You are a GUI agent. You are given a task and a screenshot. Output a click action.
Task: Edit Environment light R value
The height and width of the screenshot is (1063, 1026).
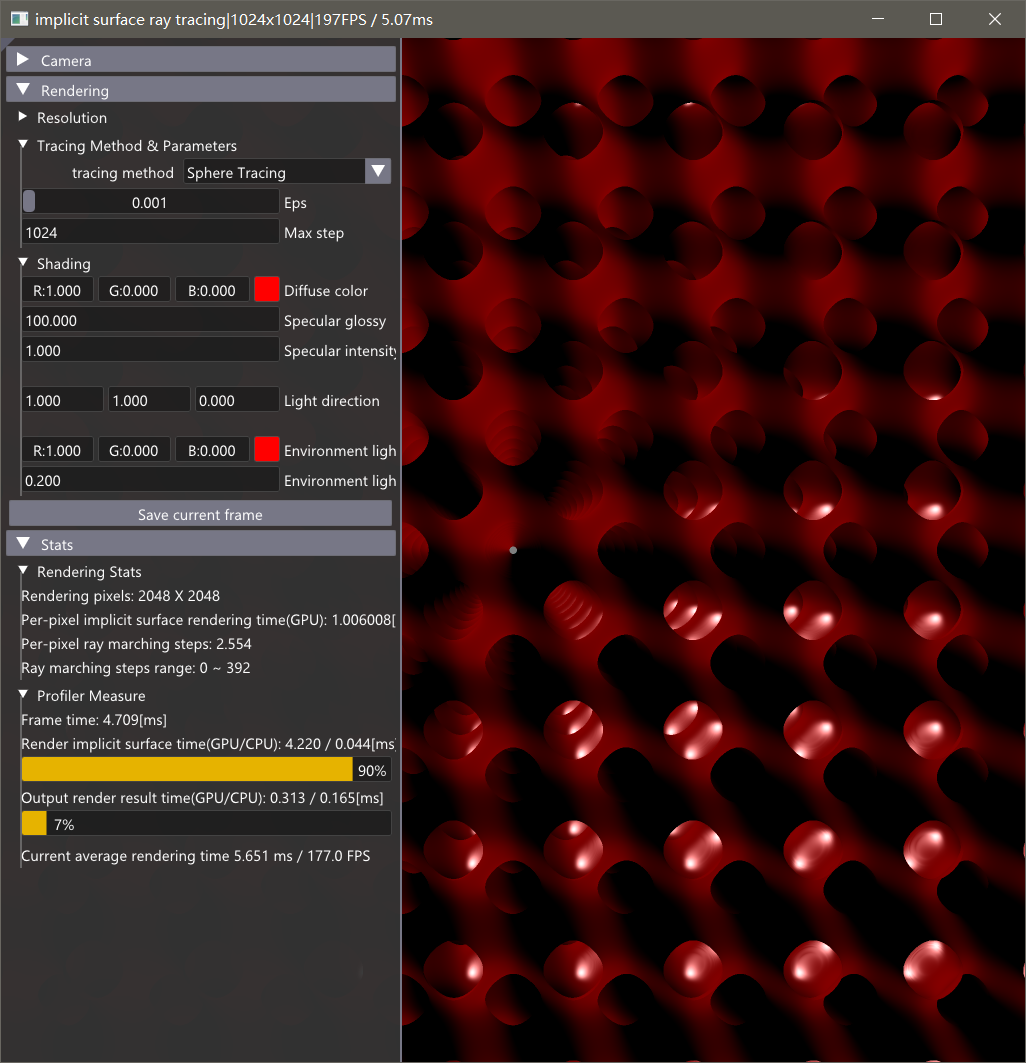tap(57, 450)
